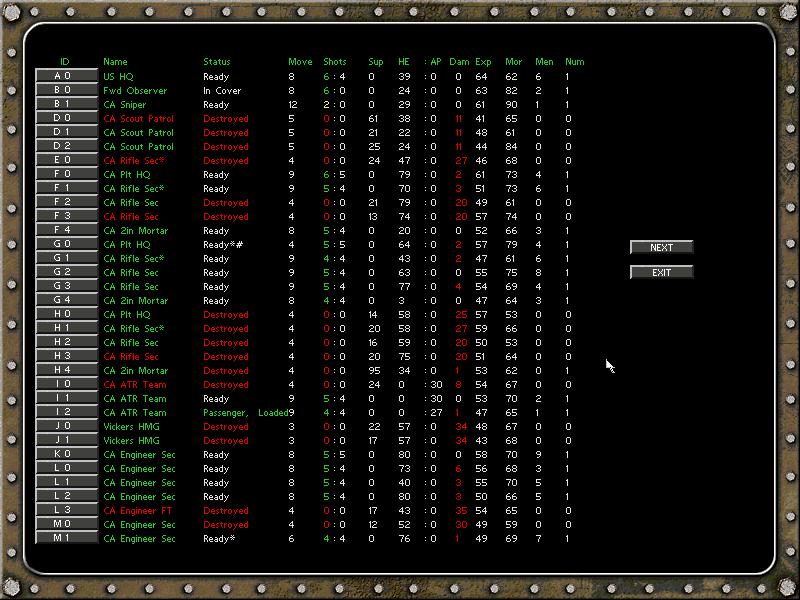Click the Move column header
The width and height of the screenshot is (800, 600).
[300, 62]
